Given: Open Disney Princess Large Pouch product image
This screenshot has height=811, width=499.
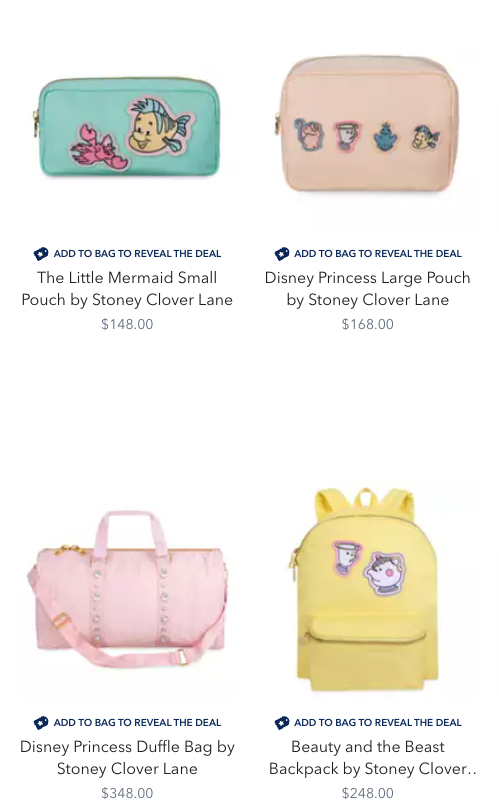Looking at the screenshot, I should click(368, 125).
